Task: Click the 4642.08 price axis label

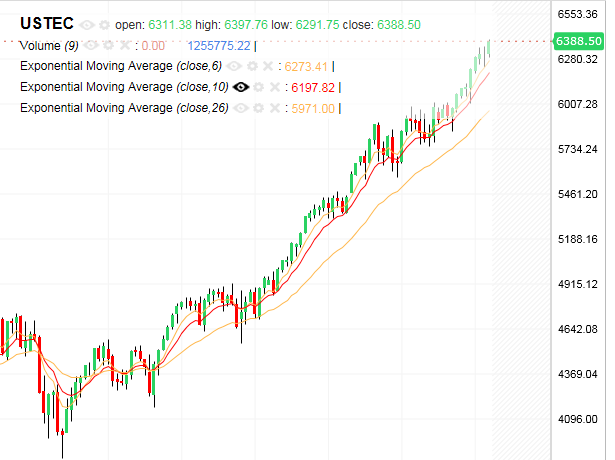Action: (x=578, y=329)
